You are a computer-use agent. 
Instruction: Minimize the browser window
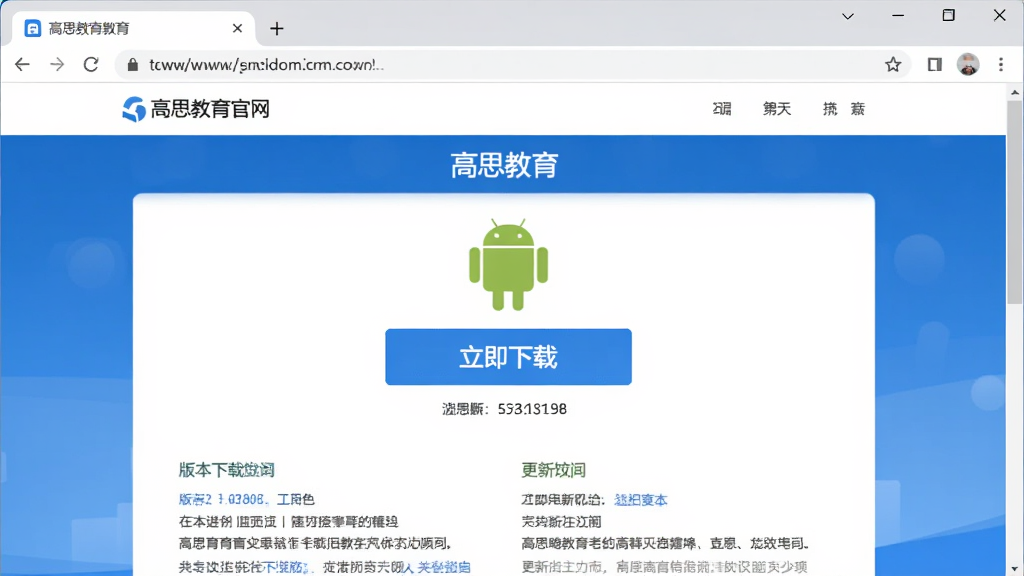(x=898, y=16)
